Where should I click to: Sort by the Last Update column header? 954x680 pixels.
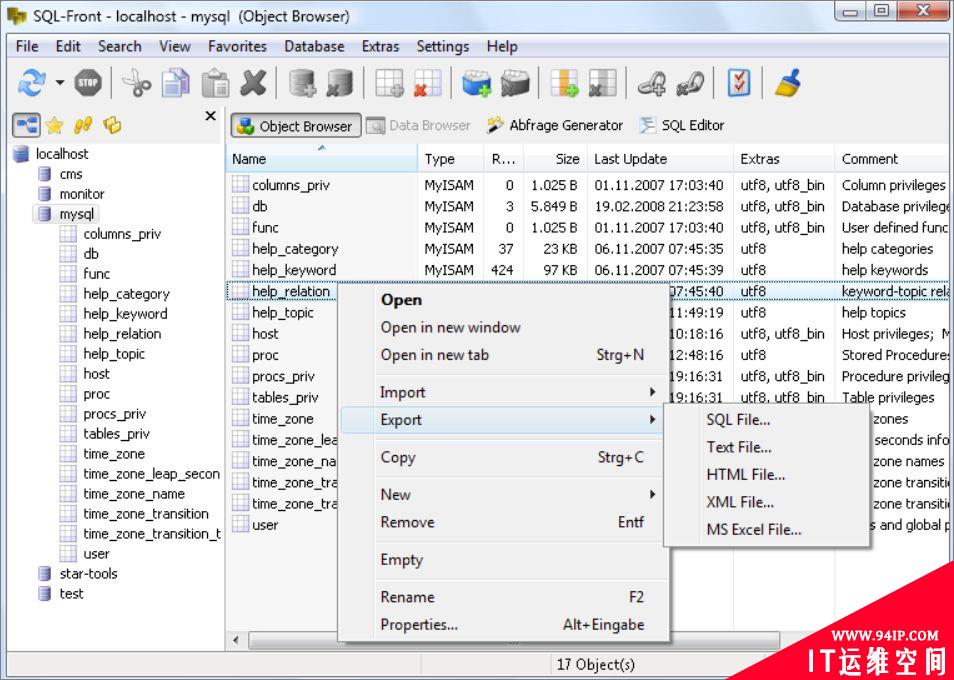click(660, 159)
